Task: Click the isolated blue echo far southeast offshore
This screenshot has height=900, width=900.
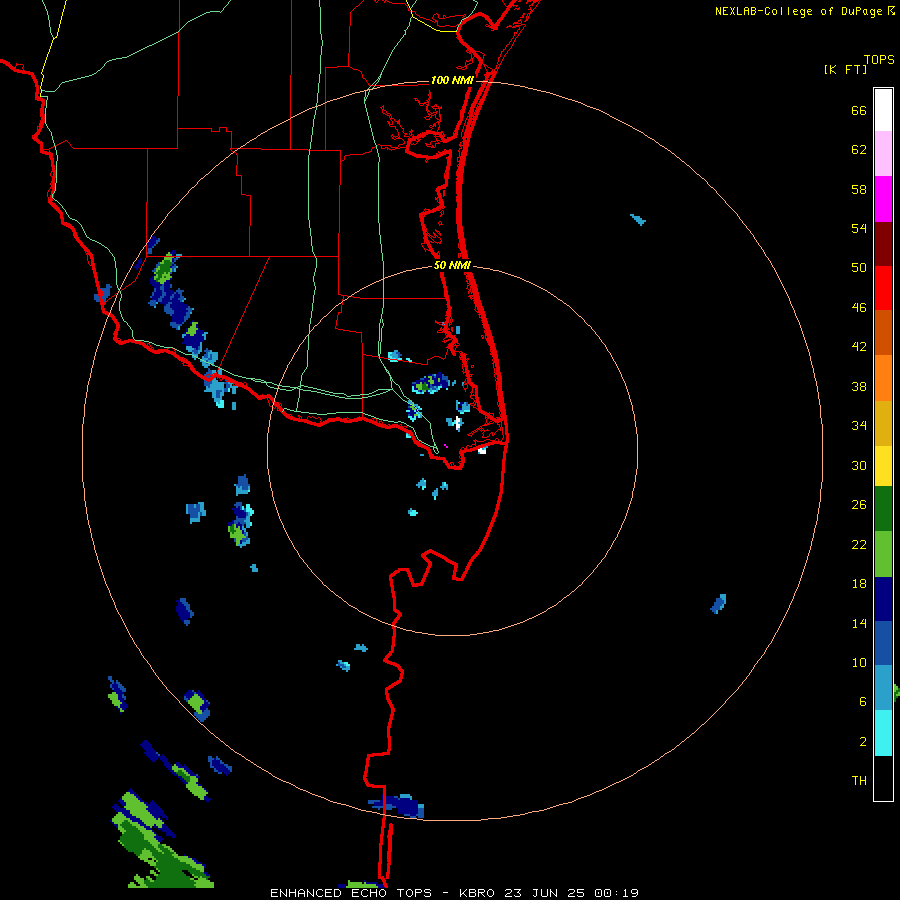Action: pyautogui.click(x=719, y=604)
